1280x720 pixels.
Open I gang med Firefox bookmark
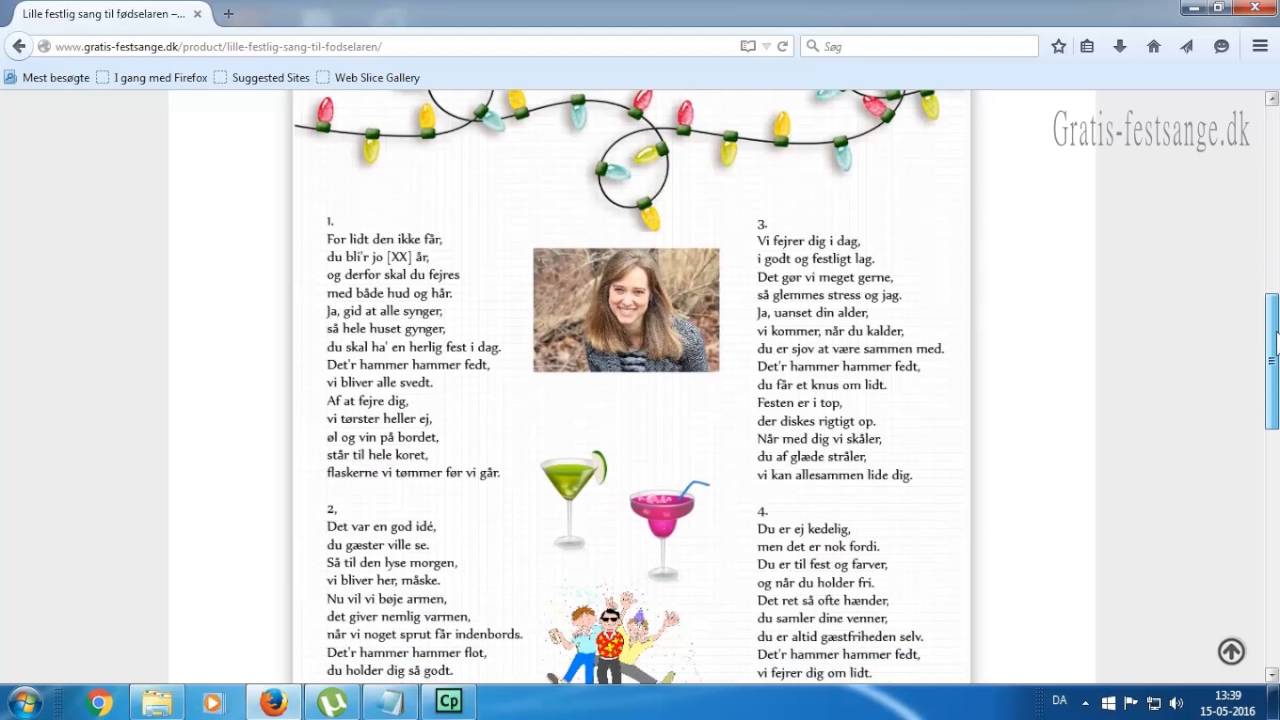152,77
